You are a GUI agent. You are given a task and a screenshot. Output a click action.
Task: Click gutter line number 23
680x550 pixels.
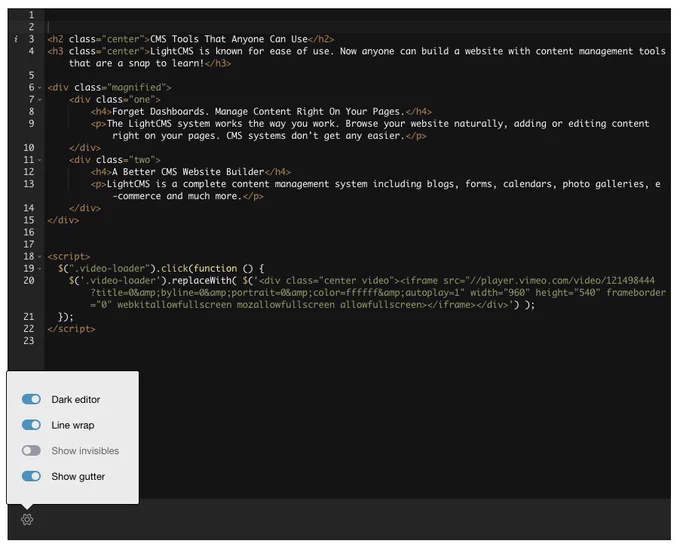click(x=29, y=340)
